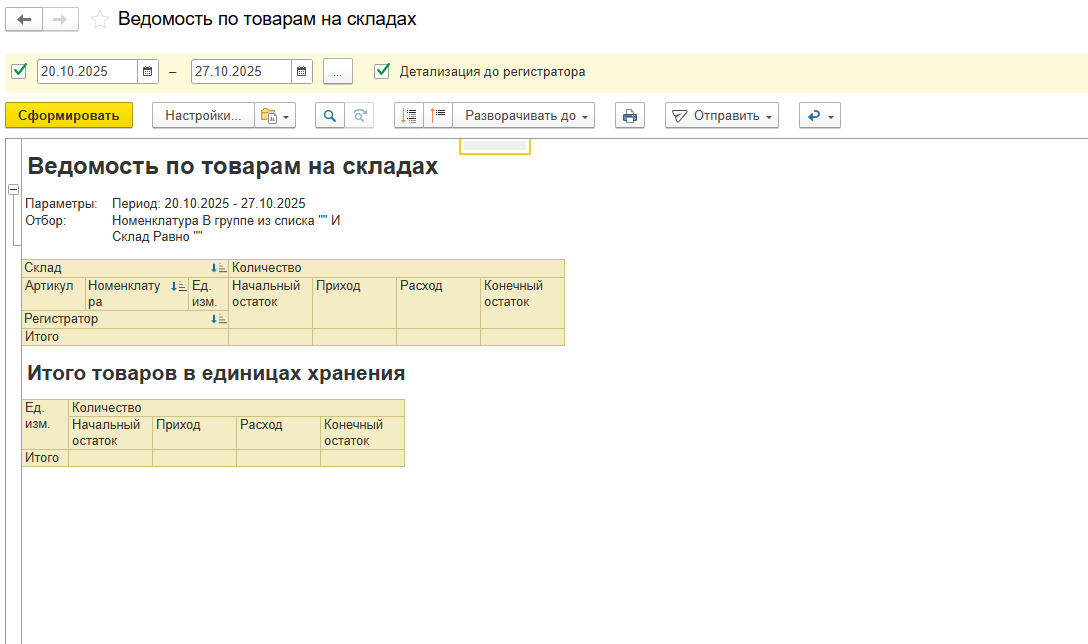Click the ellipsis period selection button
The height and width of the screenshot is (644, 1088).
(338, 72)
